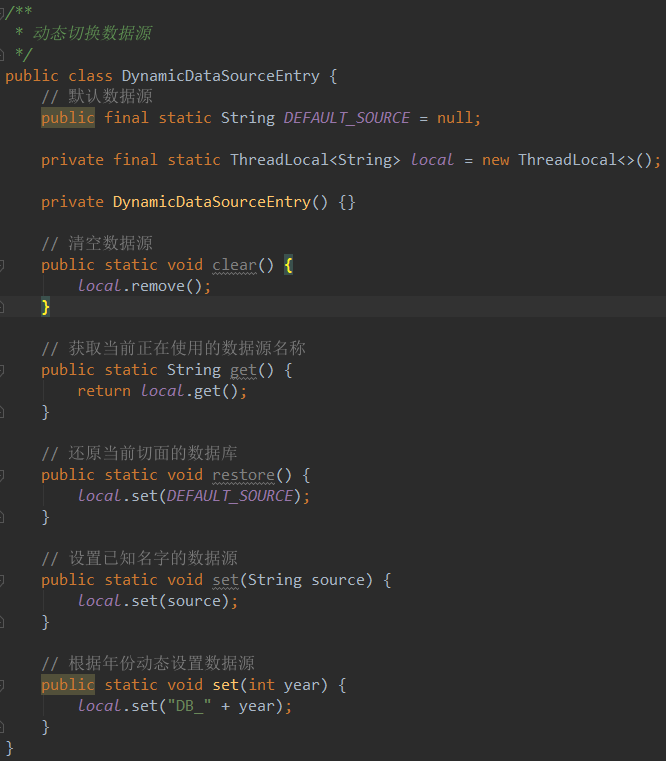Click the final closing brace of the class

click(9, 748)
